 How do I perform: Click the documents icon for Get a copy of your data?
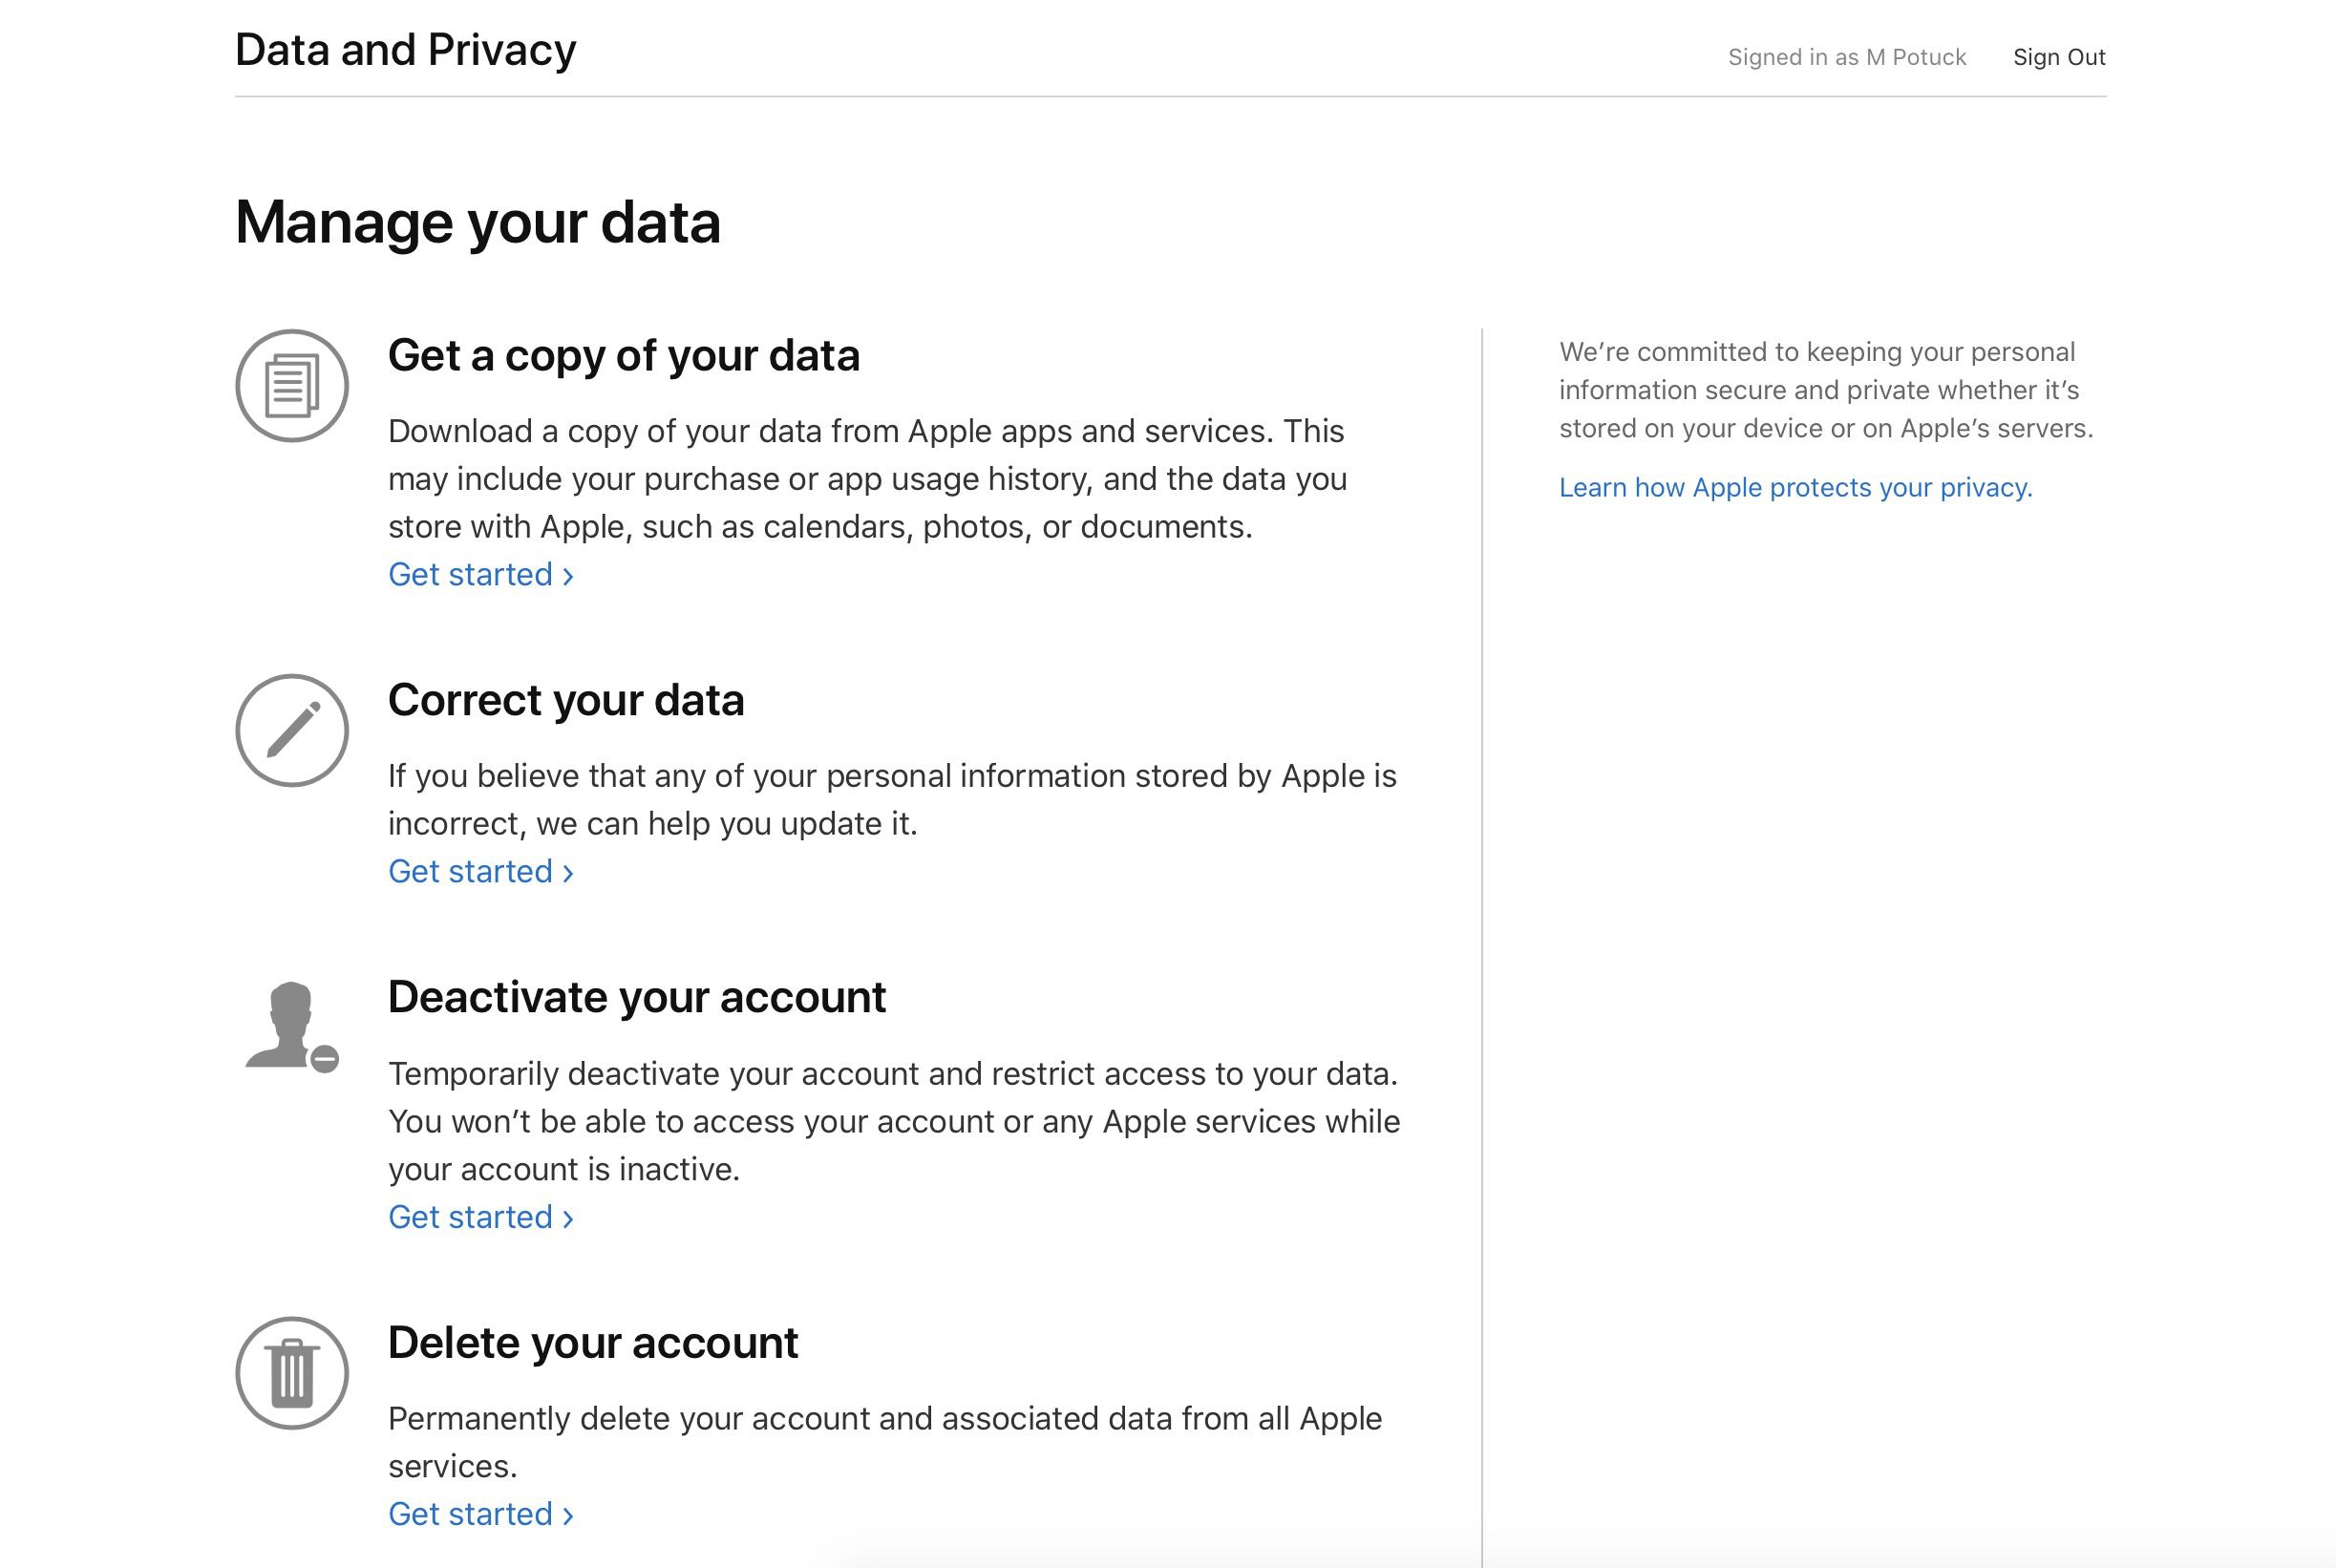click(x=290, y=384)
